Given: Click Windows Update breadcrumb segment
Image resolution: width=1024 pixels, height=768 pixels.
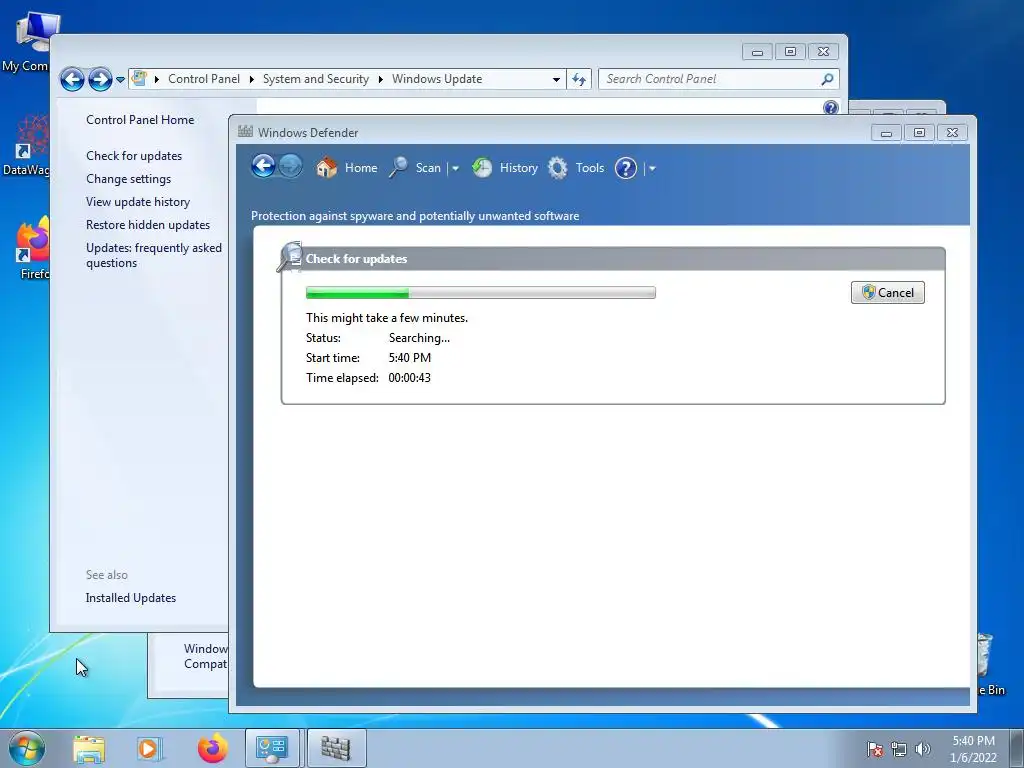Looking at the screenshot, I should 437,79.
